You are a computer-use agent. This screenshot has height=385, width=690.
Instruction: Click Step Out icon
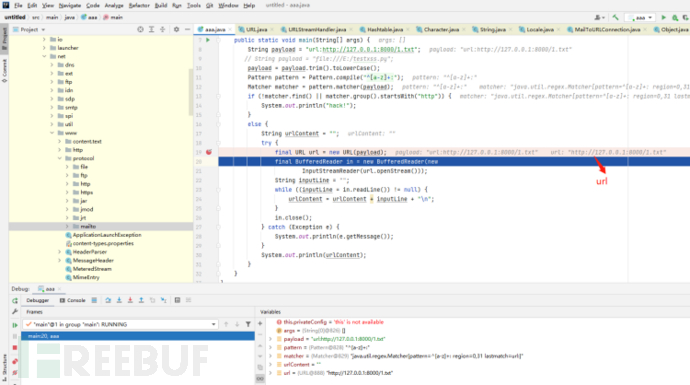coord(141,300)
